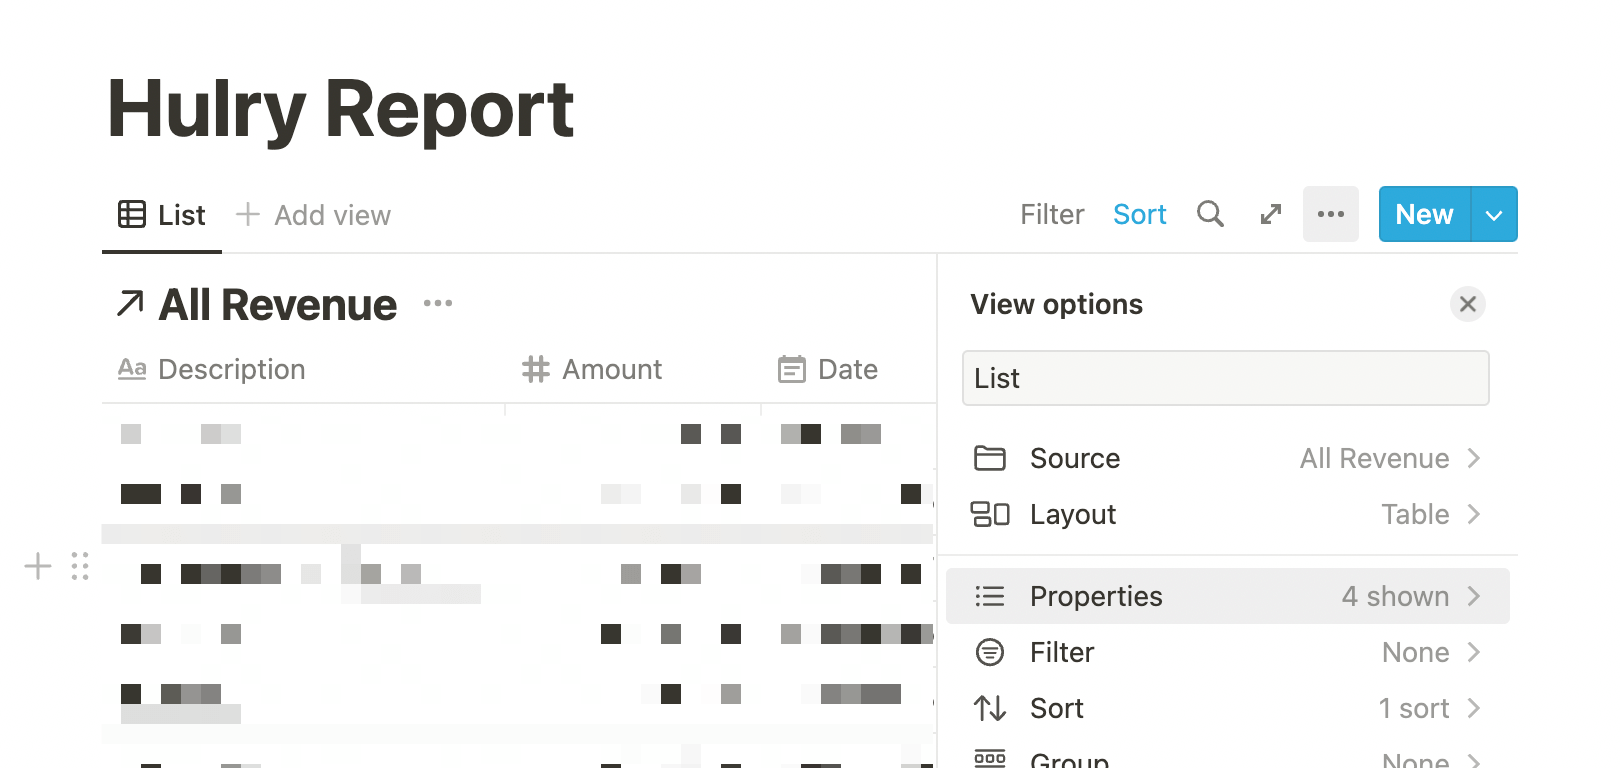Click Add view to create a view
Viewport: 1620px width, 768px height.
[314, 215]
